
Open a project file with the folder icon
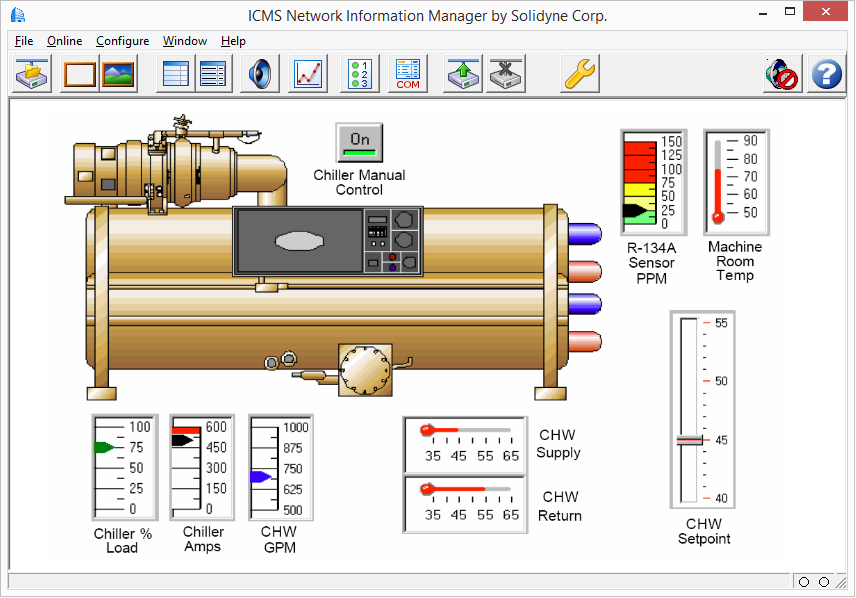[x=30, y=73]
